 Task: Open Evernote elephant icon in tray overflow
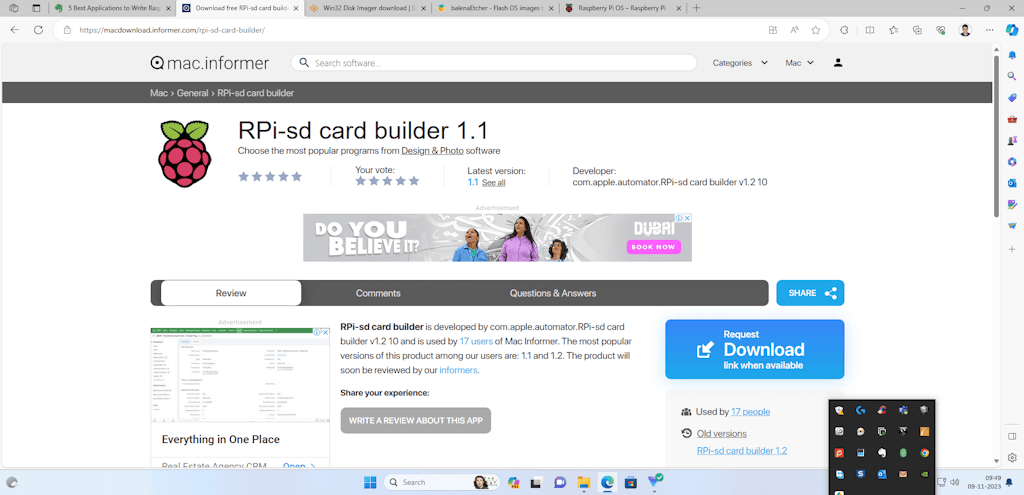coord(882,453)
